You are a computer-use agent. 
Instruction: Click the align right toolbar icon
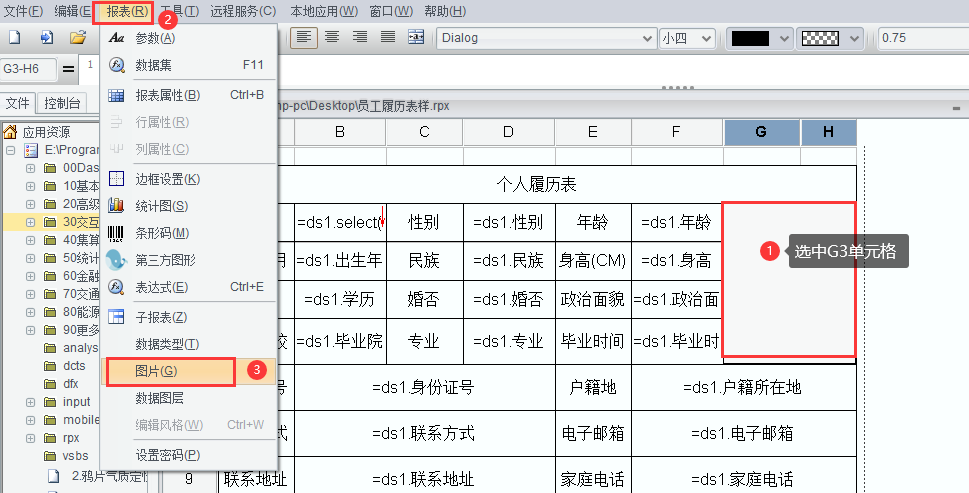point(360,38)
